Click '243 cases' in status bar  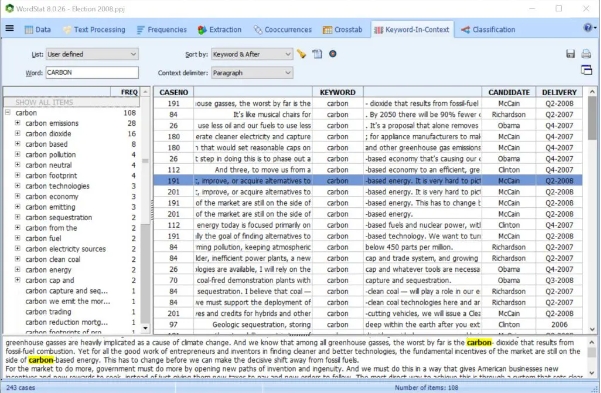tap(20, 388)
